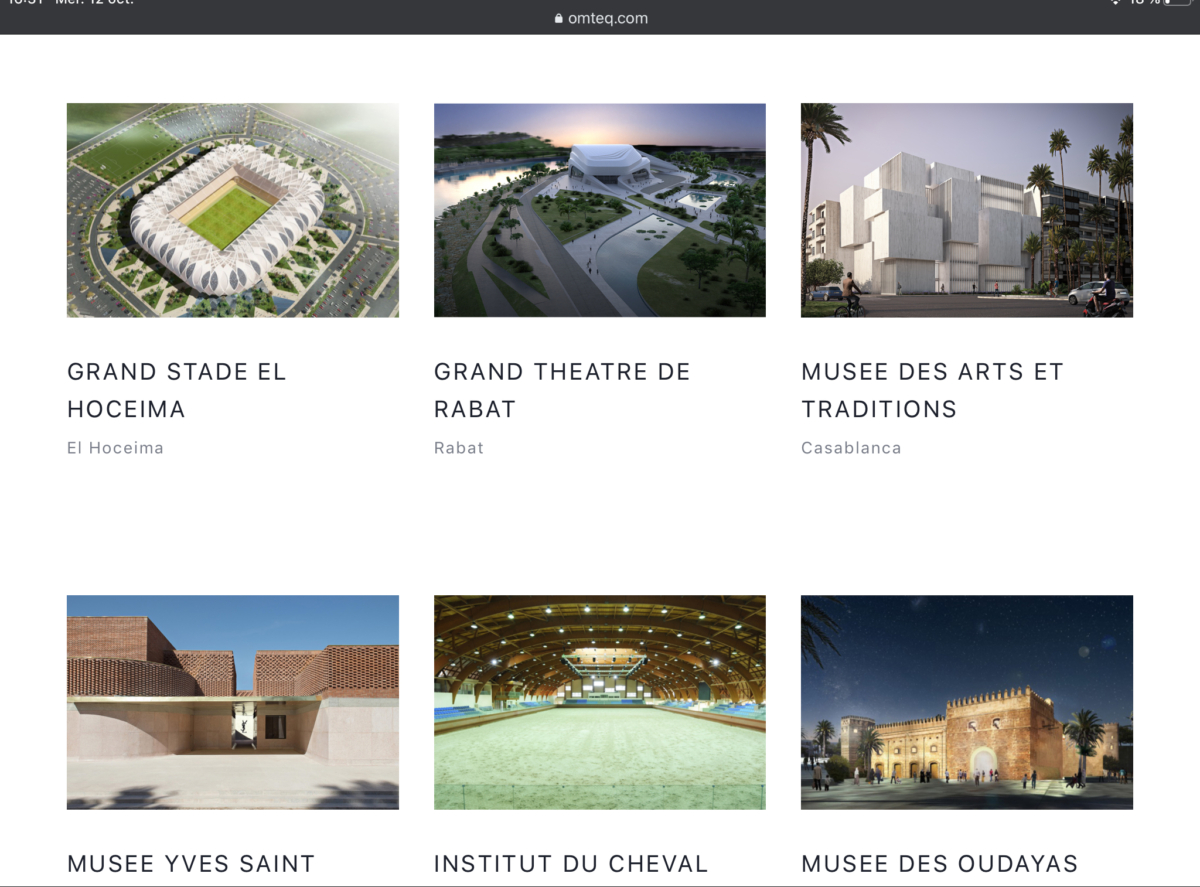Screen dimensions: 1200x887
Task: Click the GRAND STADE EL HOCEIMA title
Action: pyautogui.click(x=177, y=390)
